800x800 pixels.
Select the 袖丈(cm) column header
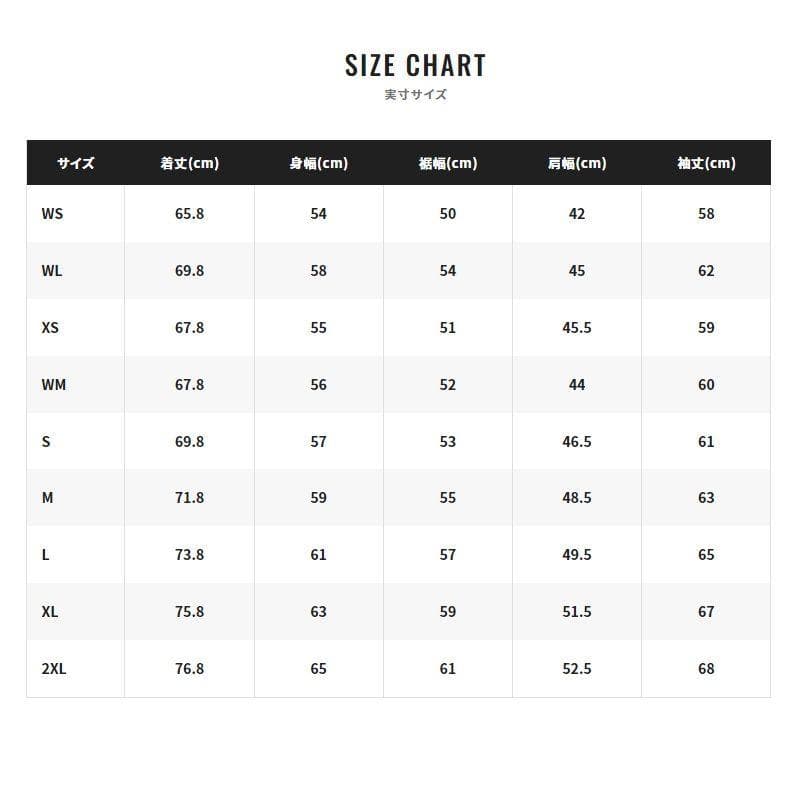(x=706, y=163)
